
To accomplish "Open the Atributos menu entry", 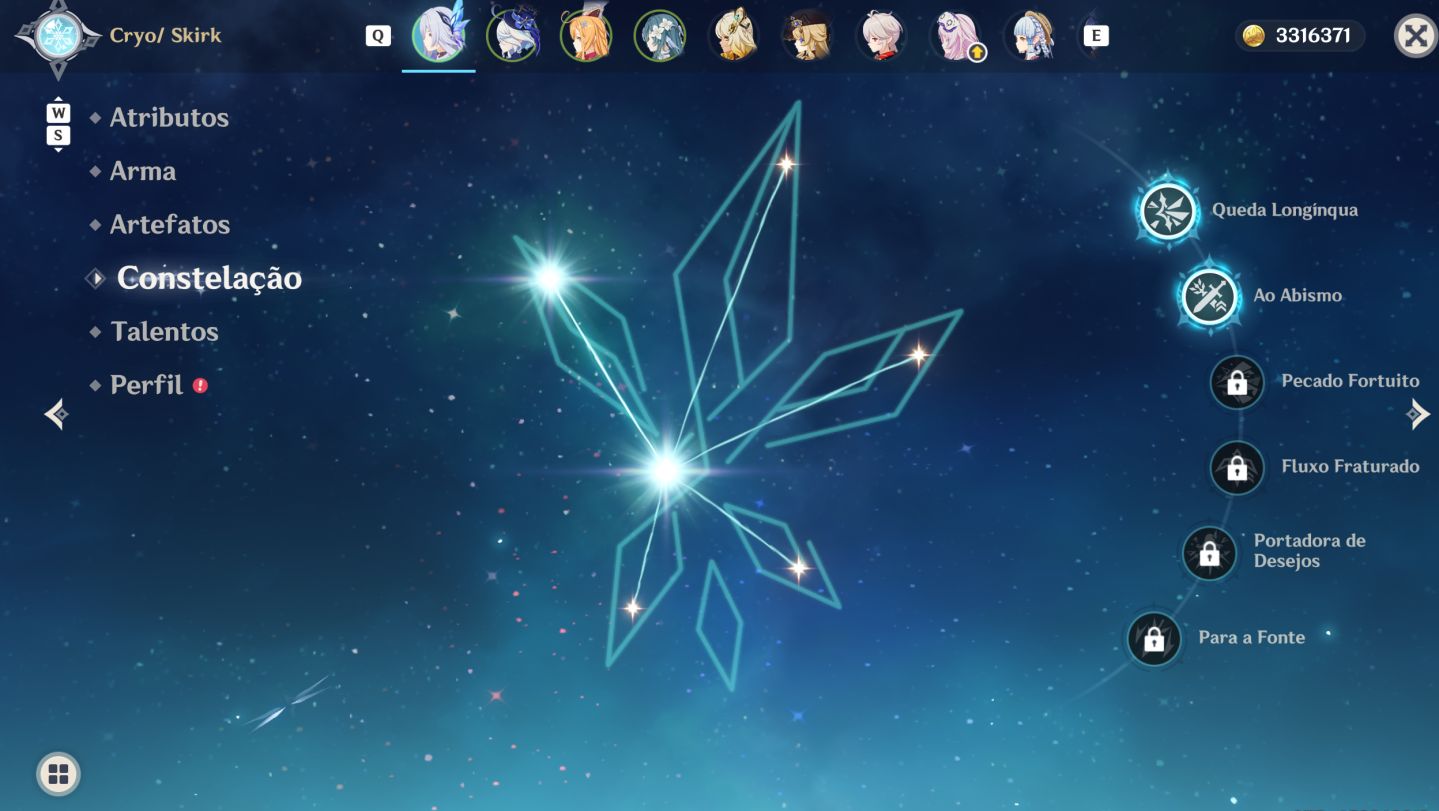I will point(169,117).
